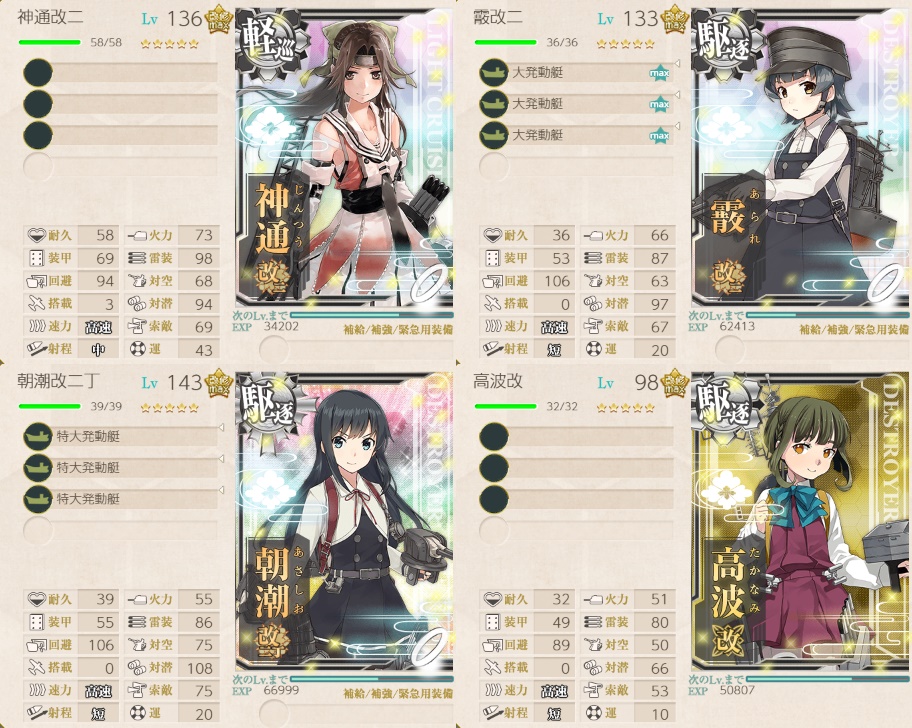Click Kasumi's EXP progress bar
Image resolution: width=912 pixels, height=728 pixels.
828,315
